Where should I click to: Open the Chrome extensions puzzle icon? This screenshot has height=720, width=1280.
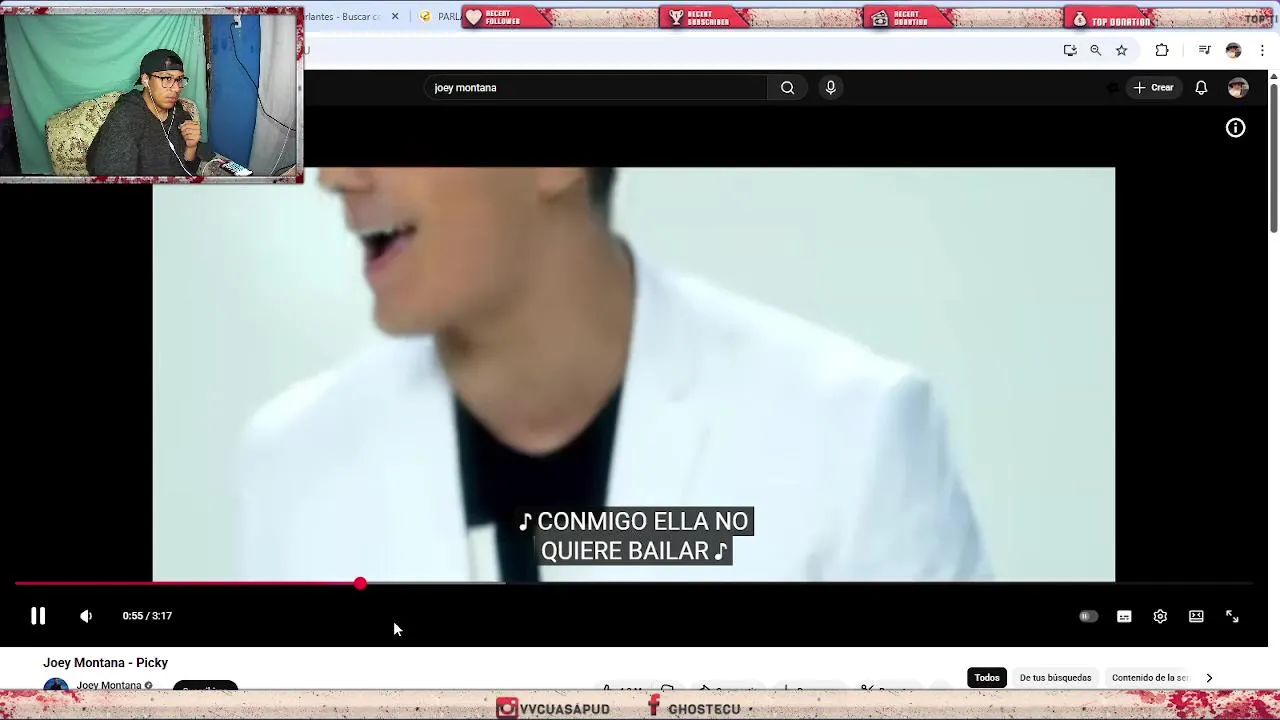1162,50
